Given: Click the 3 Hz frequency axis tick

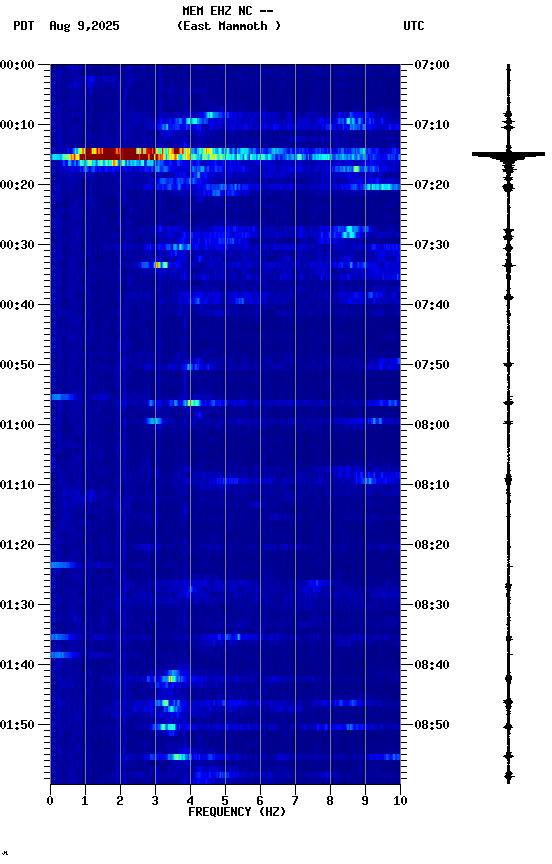Looking at the screenshot, I should coord(155,801).
